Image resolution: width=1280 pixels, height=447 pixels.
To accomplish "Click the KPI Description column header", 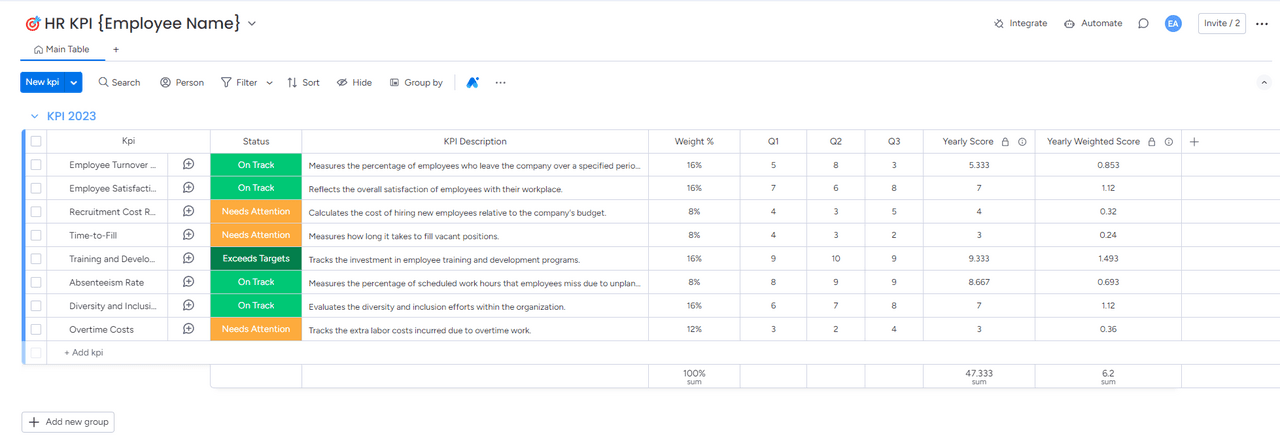I will 475,142.
